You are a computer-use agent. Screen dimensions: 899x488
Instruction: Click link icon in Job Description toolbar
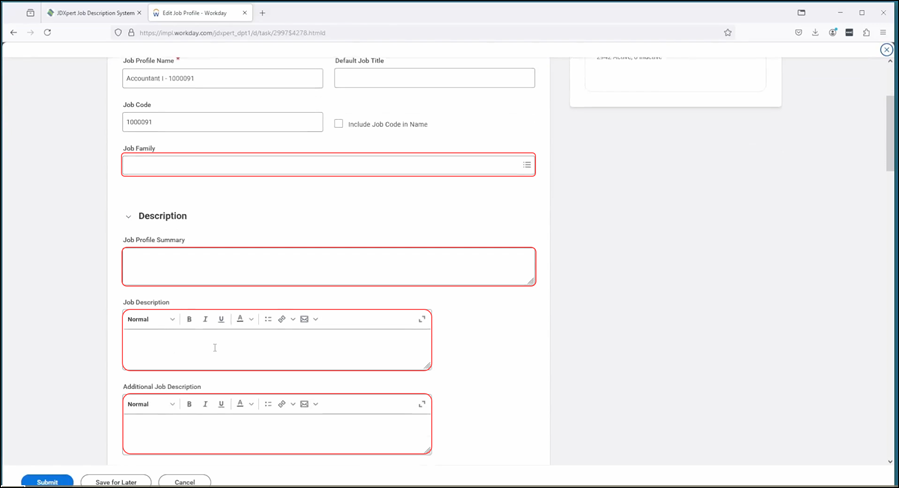pyautogui.click(x=282, y=320)
